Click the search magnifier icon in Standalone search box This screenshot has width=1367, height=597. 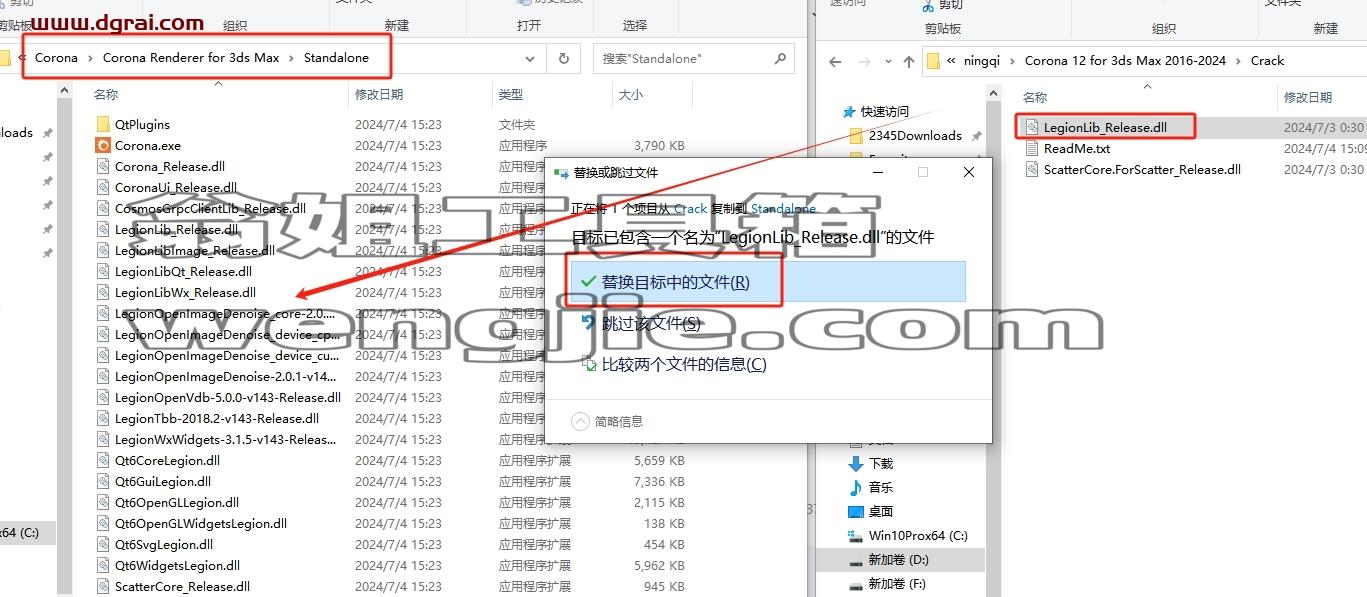781,59
